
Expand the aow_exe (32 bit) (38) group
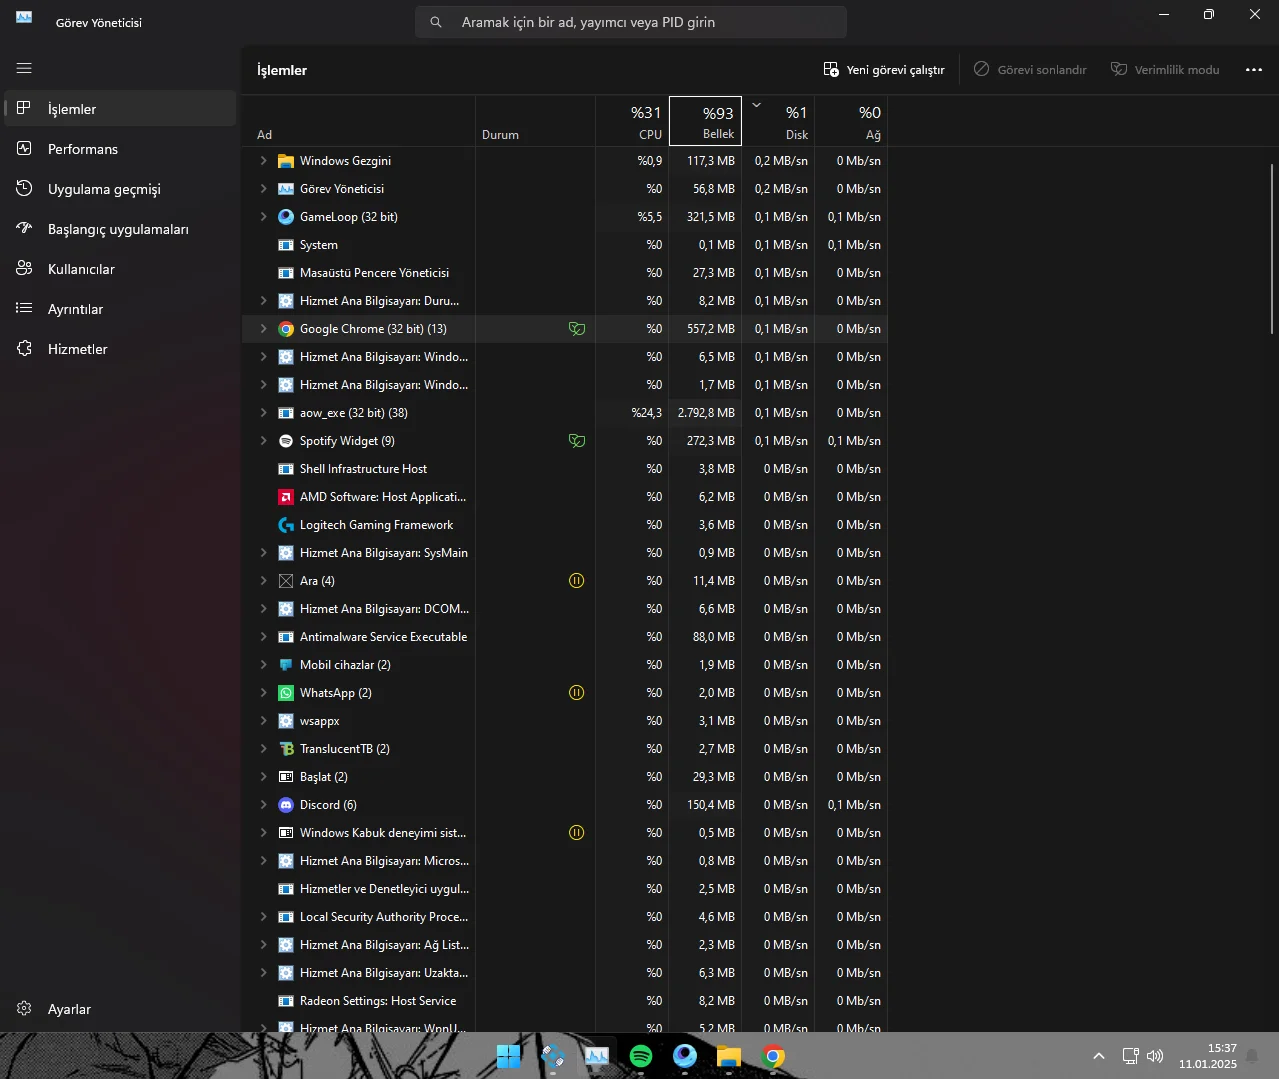click(264, 413)
